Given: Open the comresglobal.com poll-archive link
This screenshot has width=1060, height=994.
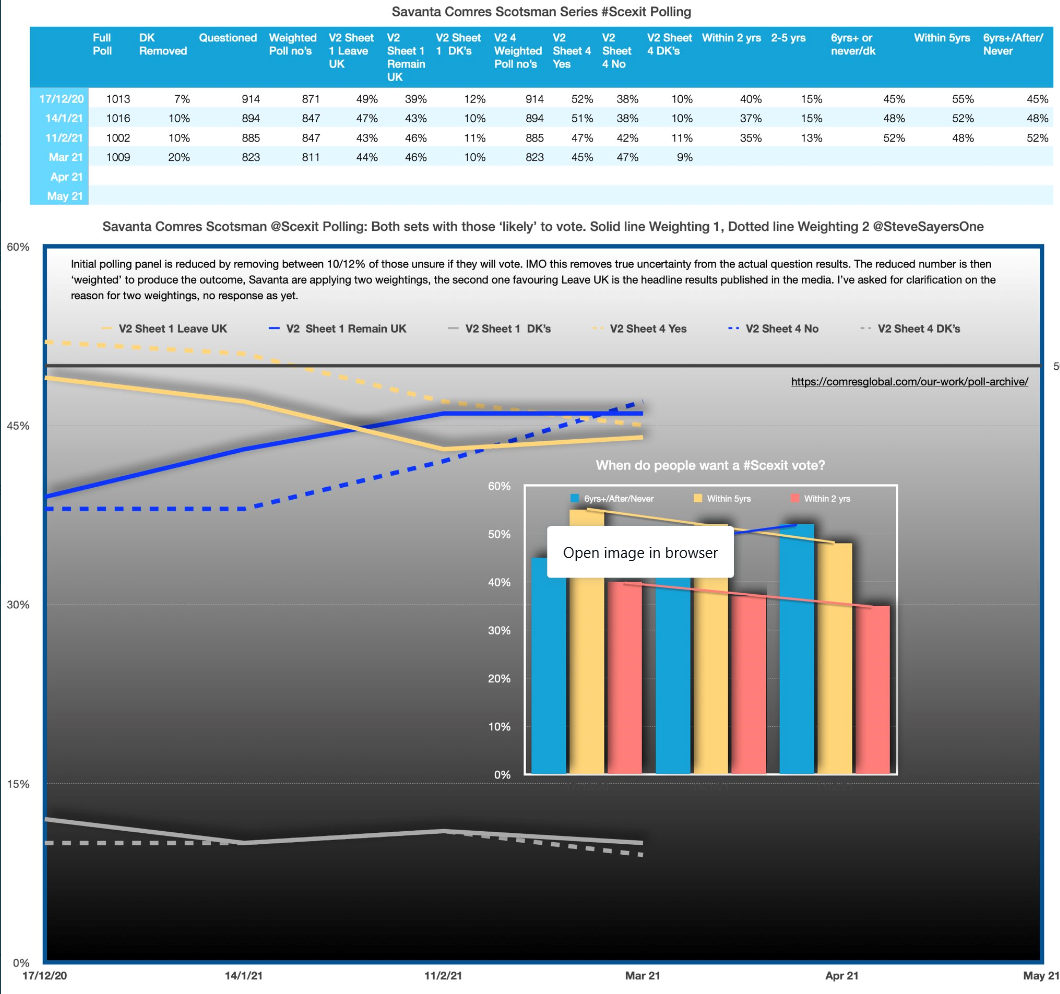Looking at the screenshot, I should click(x=909, y=382).
